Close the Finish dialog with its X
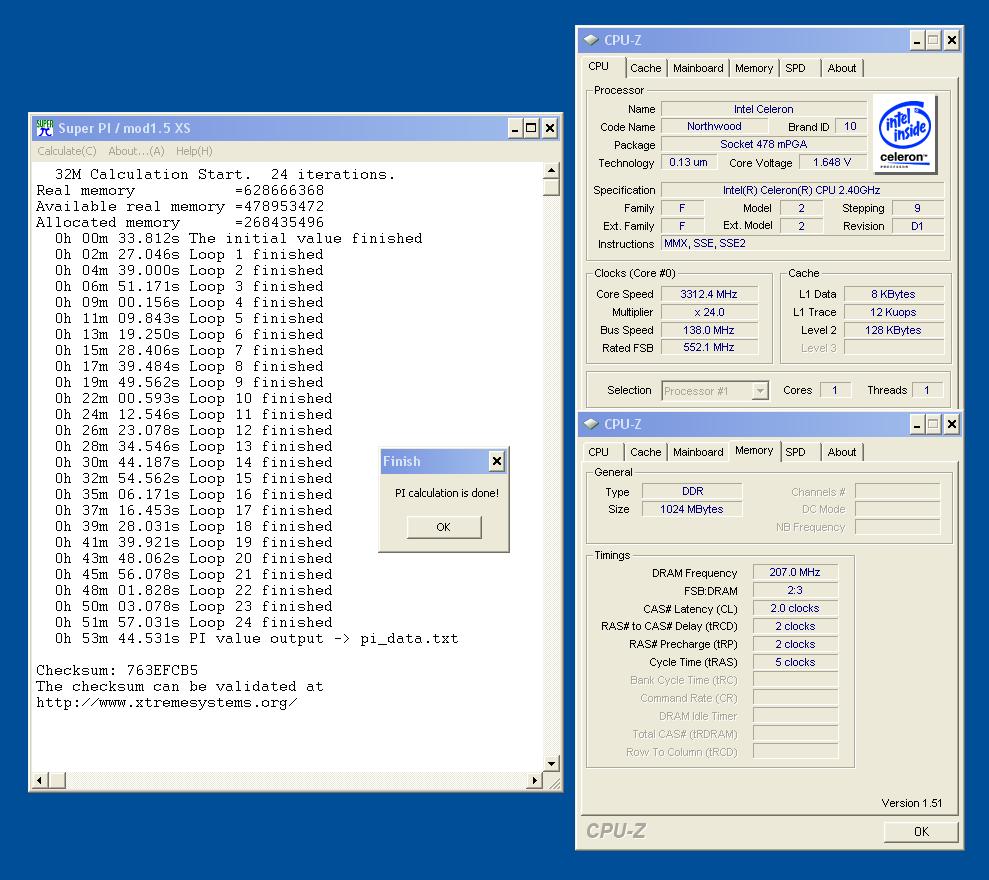989x880 pixels. click(x=497, y=461)
